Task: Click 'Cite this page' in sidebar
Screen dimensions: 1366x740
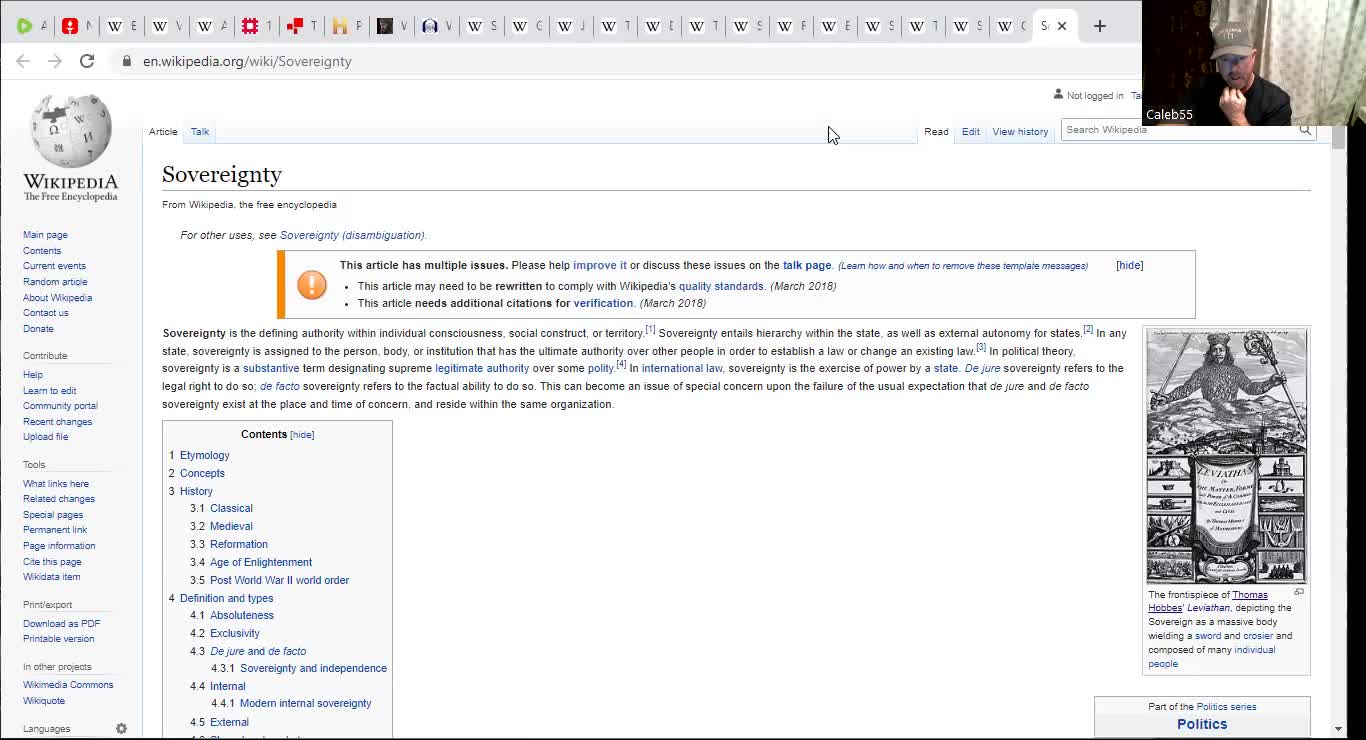Action: [x=52, y=562]
